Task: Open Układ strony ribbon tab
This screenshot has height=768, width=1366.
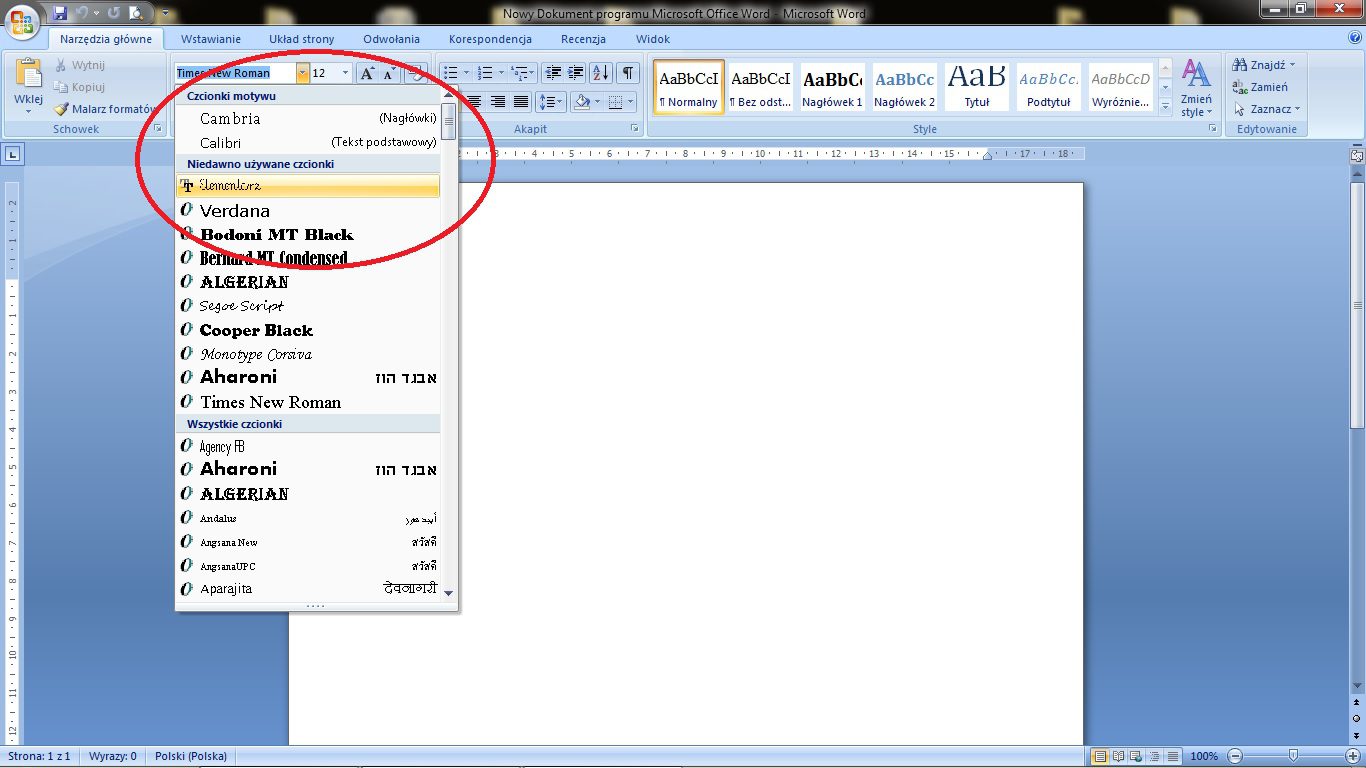Action: pos(302,39)
